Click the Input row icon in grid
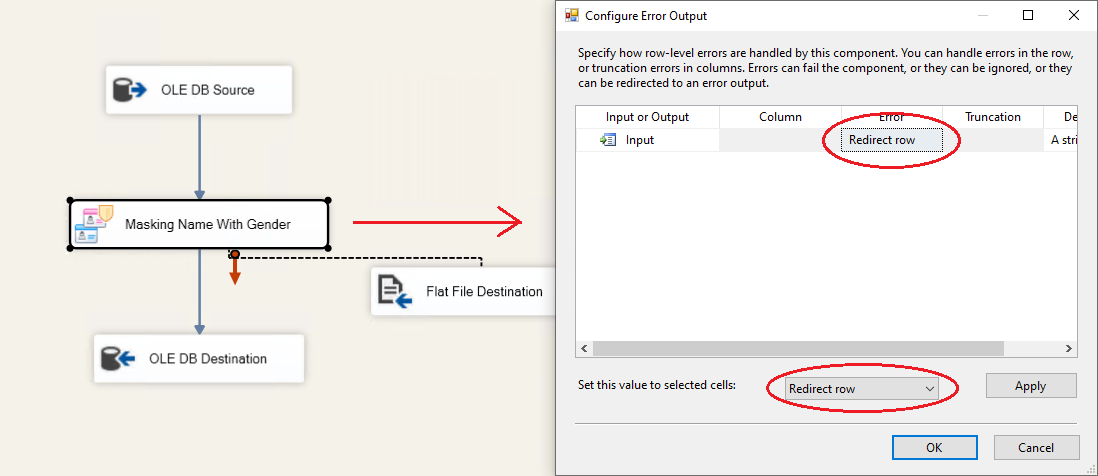 pyautogui.click(x=608, y=140)
